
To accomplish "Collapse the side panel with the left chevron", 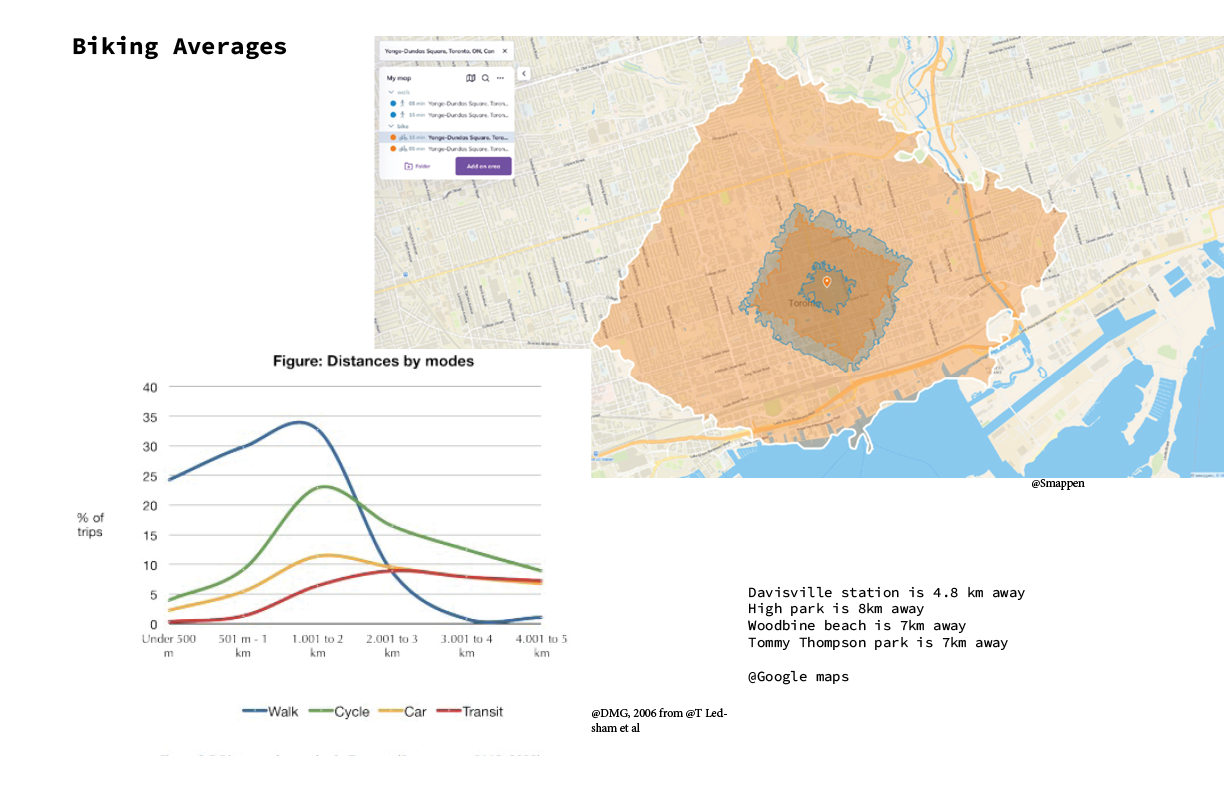I will (x=523, y=74).
